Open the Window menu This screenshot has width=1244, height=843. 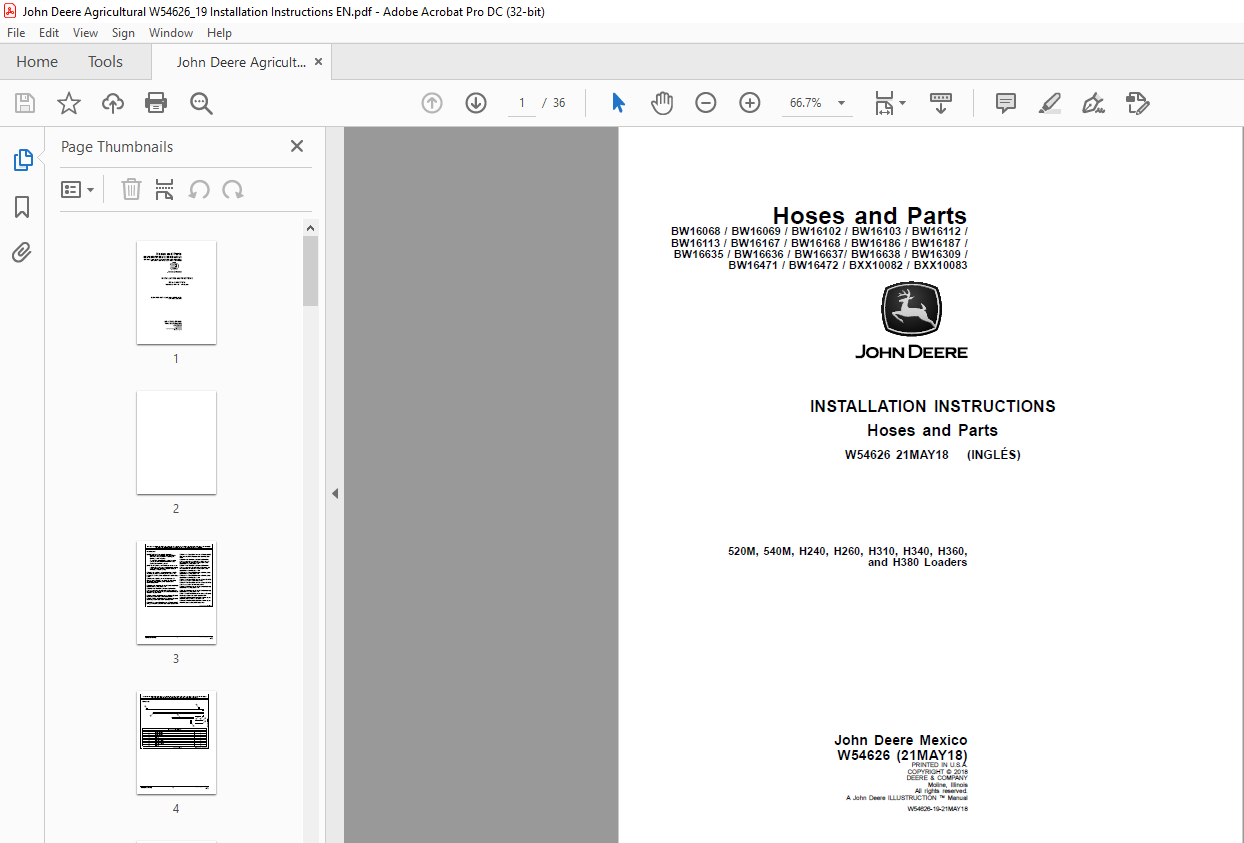pyautogui.click(x=171, y=33)
